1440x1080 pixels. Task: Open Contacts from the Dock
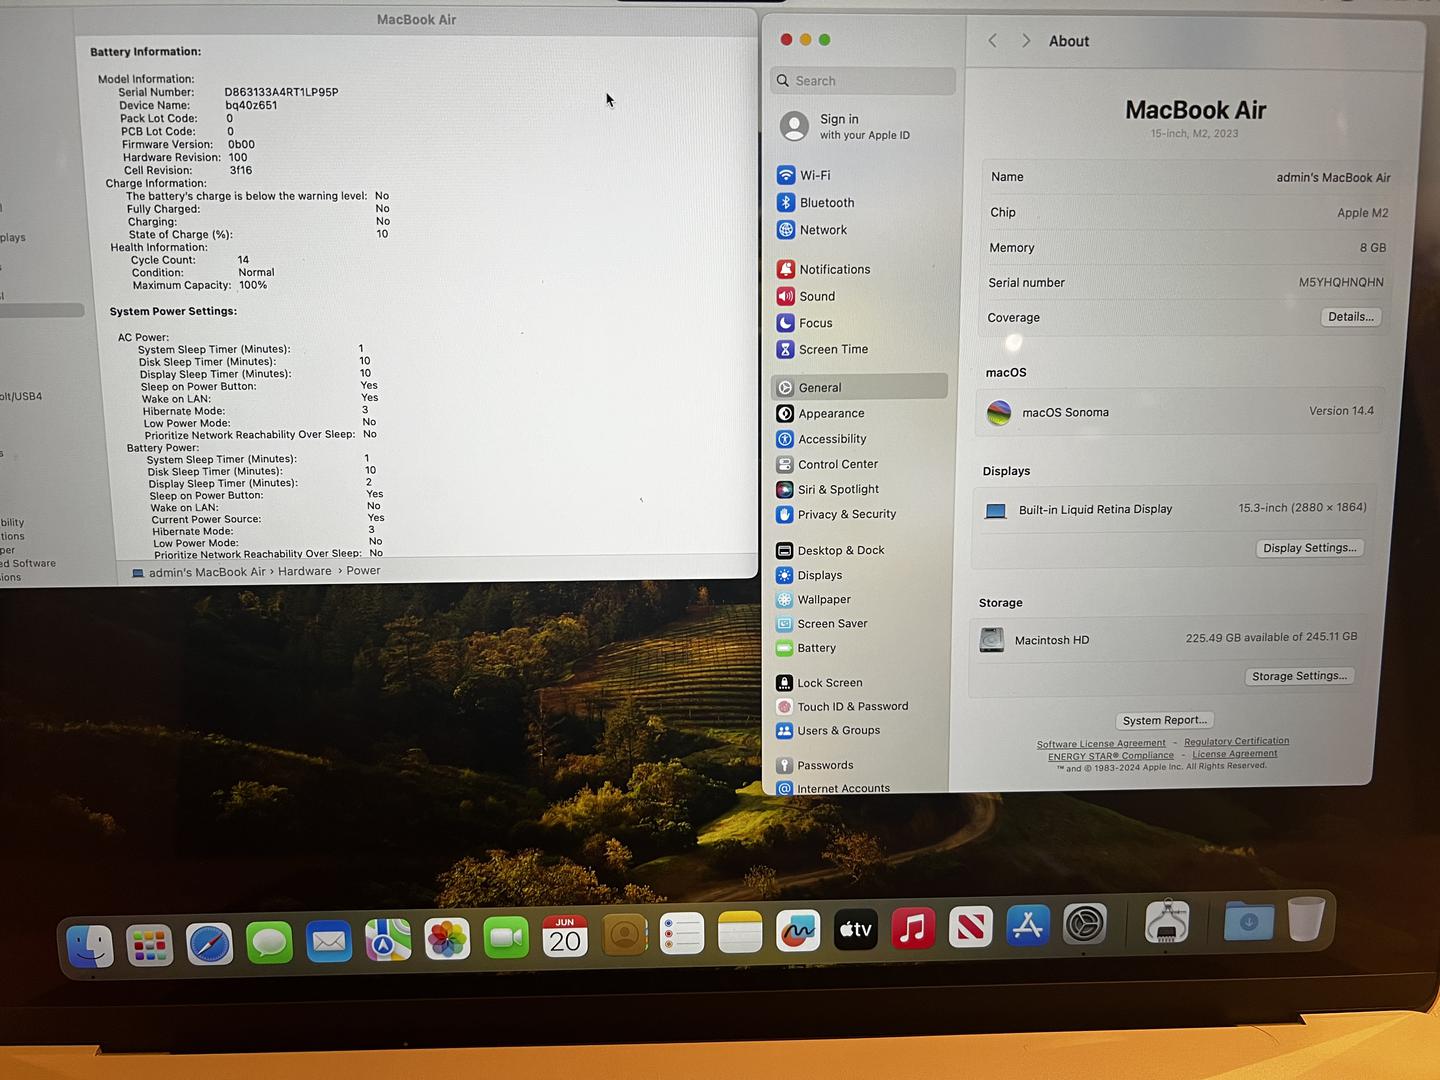point(624,935)
